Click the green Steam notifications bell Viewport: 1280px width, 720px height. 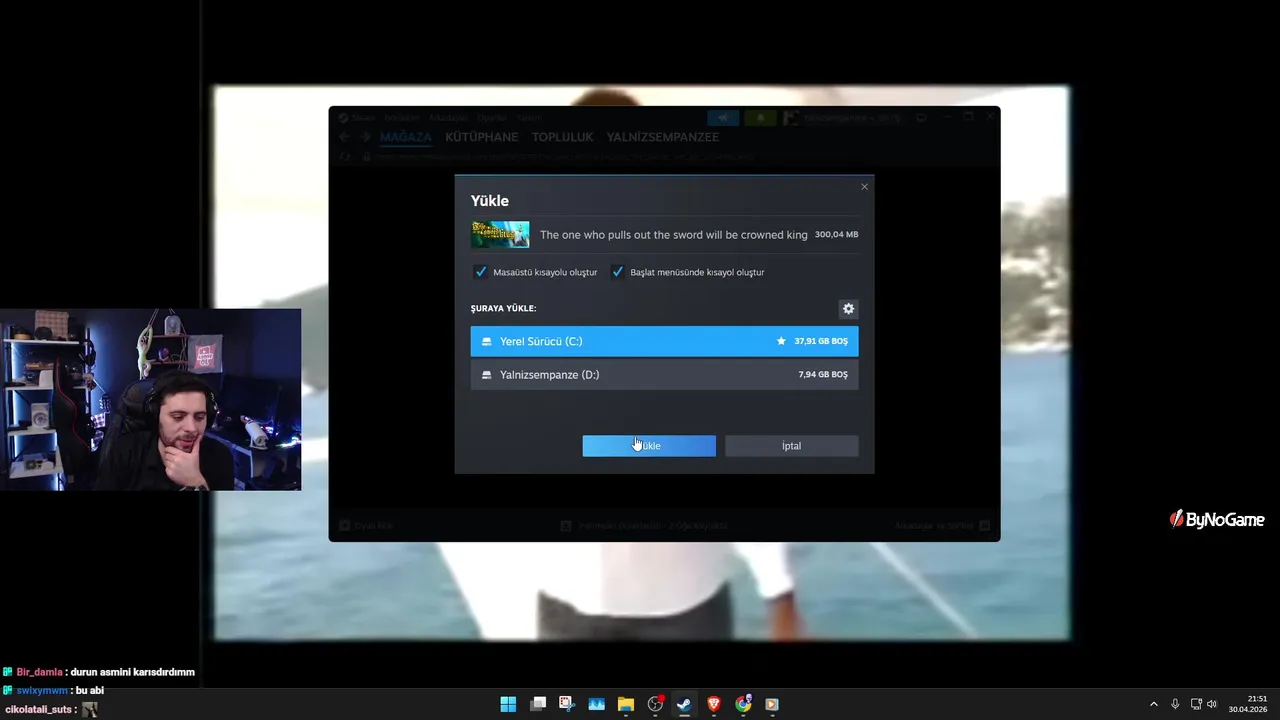click(760, 118)
